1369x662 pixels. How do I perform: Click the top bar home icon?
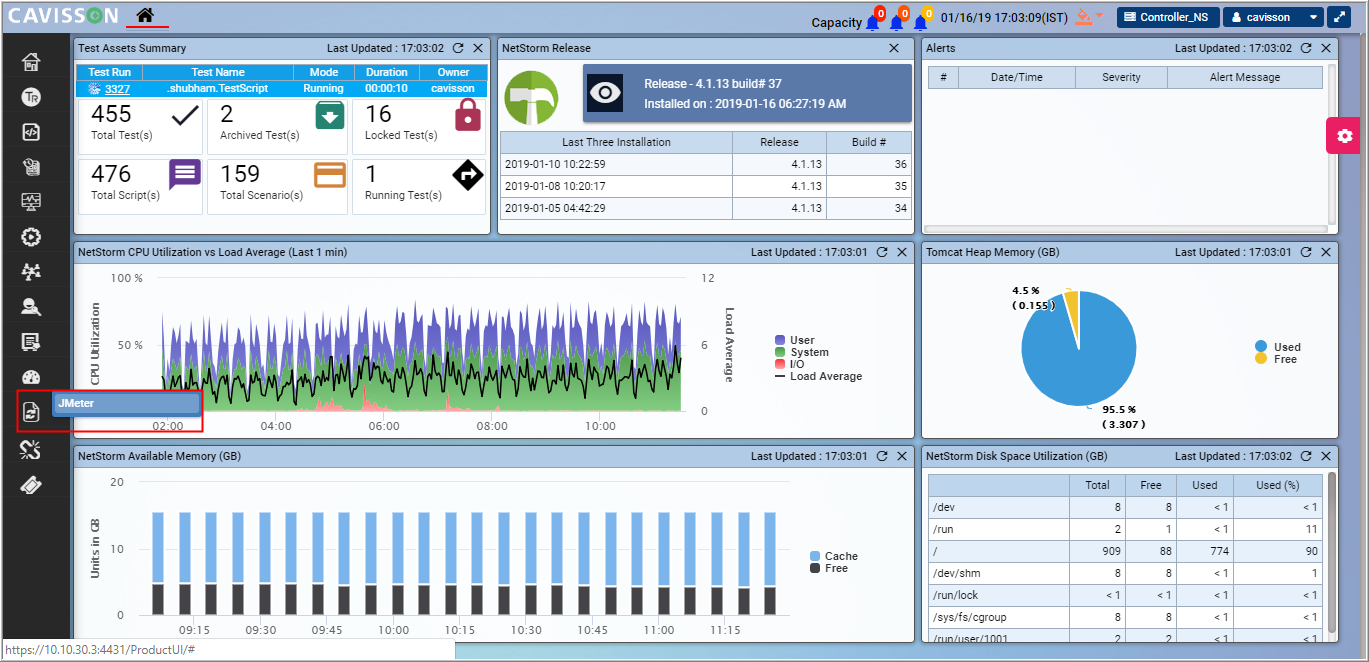click(x=146, y=15)
